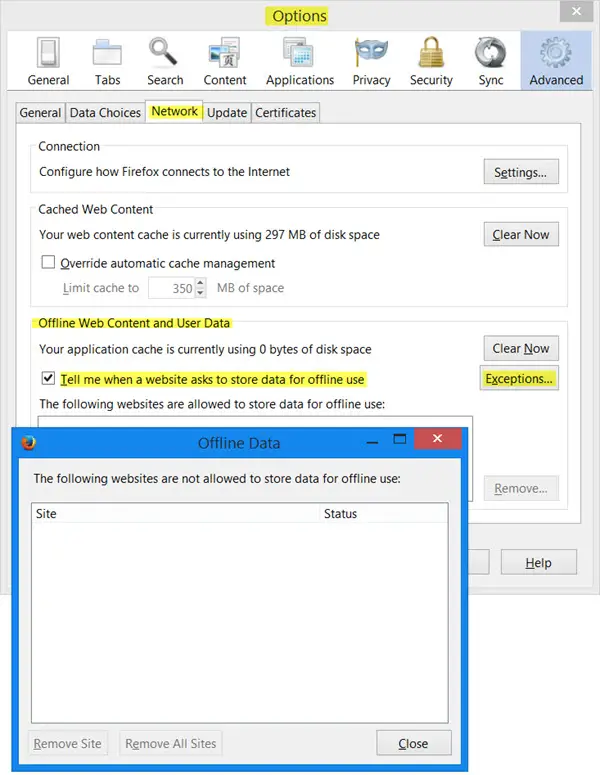This screenshot has height=775, width=600.
Task: Open the Update tab
Action: click(227, 113)
